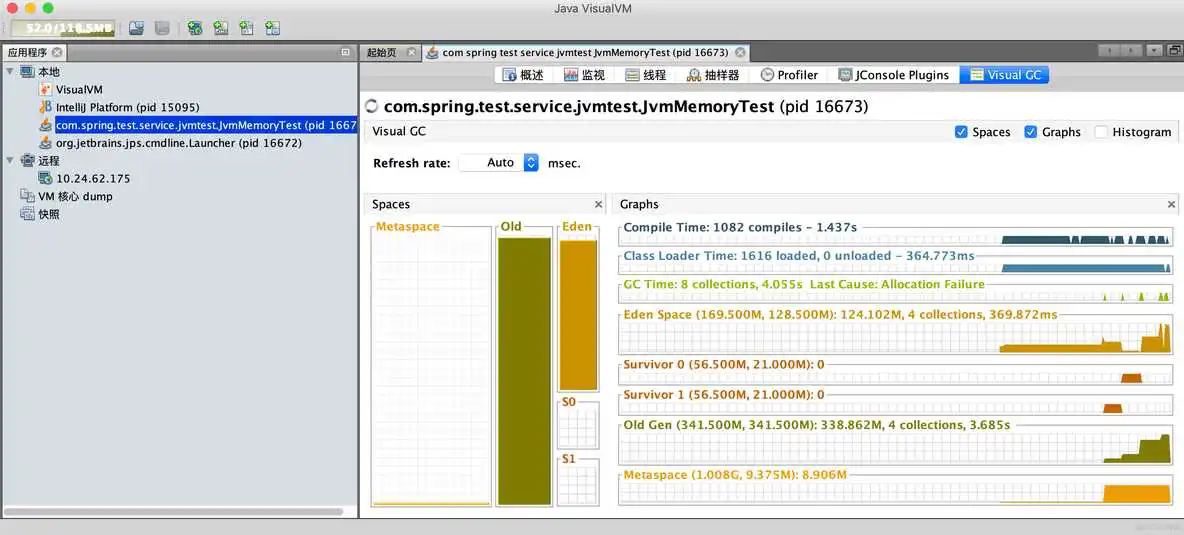Screen dimensions: 1184x535
Task: Select the Visual GC tab
Action: (1005, 75)
